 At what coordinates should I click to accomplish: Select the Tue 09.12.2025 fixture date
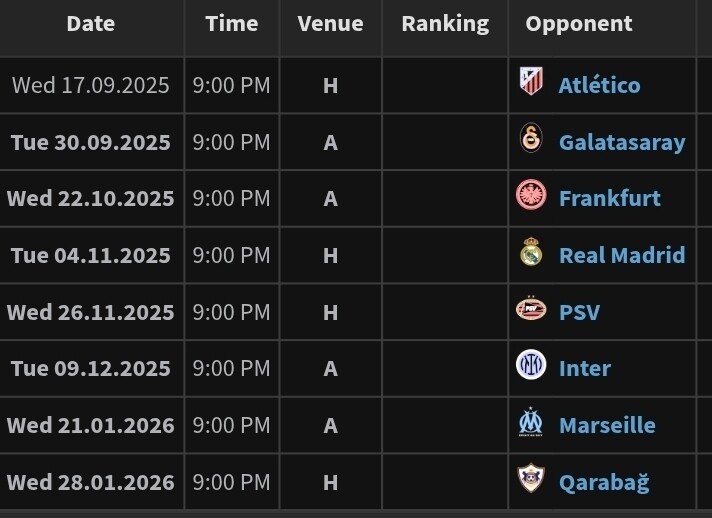[91, 368]
